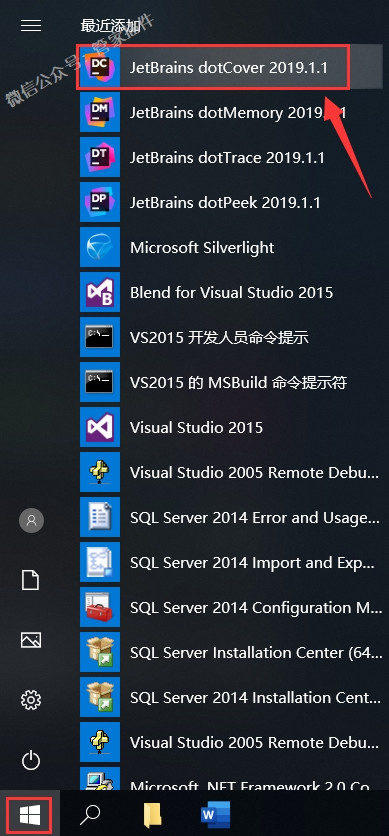
Task: Open the JetBrains dotPeek icon
Action: tap(100, 202)
